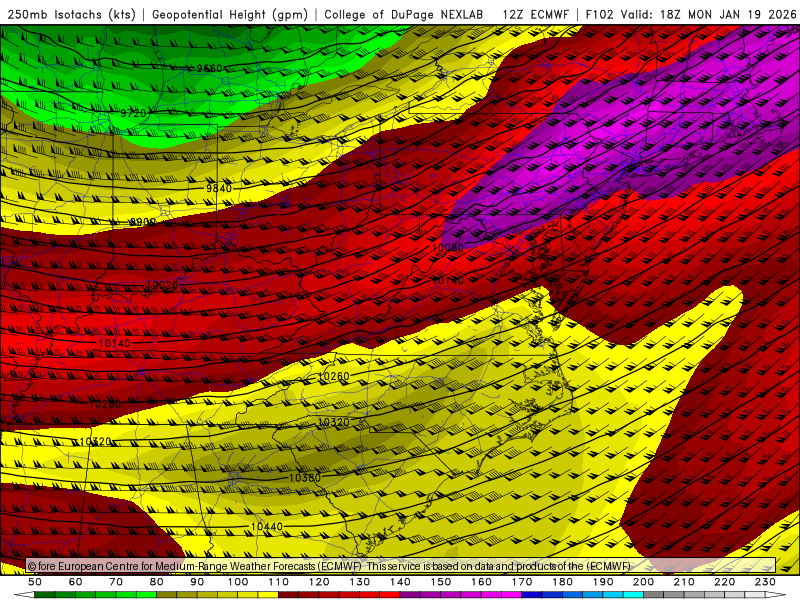800x600 pixels.
Task: Click the 9840 height contour label
Action: [x=219, y=188]
